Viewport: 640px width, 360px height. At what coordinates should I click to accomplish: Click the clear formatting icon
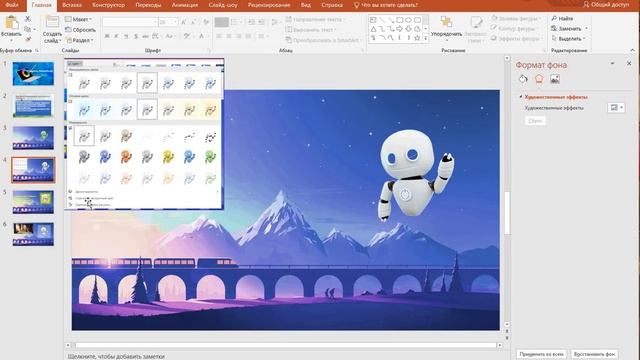206,22
